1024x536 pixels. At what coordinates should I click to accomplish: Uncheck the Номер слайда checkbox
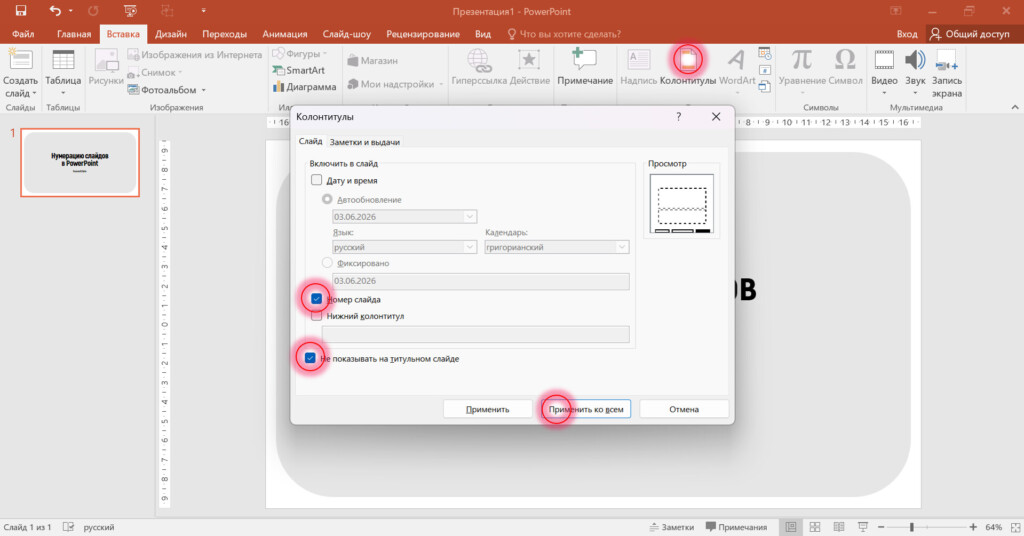(317, 299)
